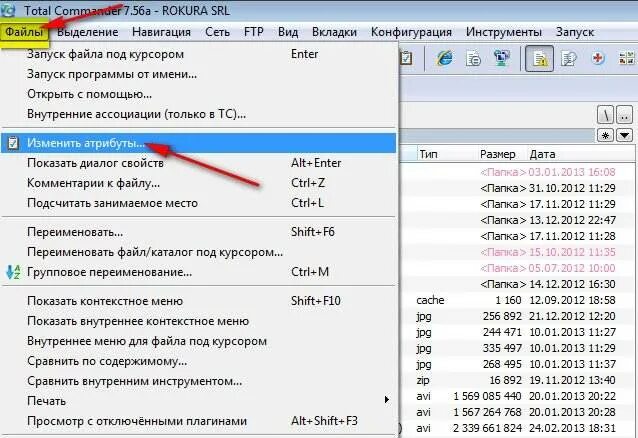Screen dimensions: 638x438
Task: Select folder dated 14.12.2012 16:30
Action: tap(518, 284)
